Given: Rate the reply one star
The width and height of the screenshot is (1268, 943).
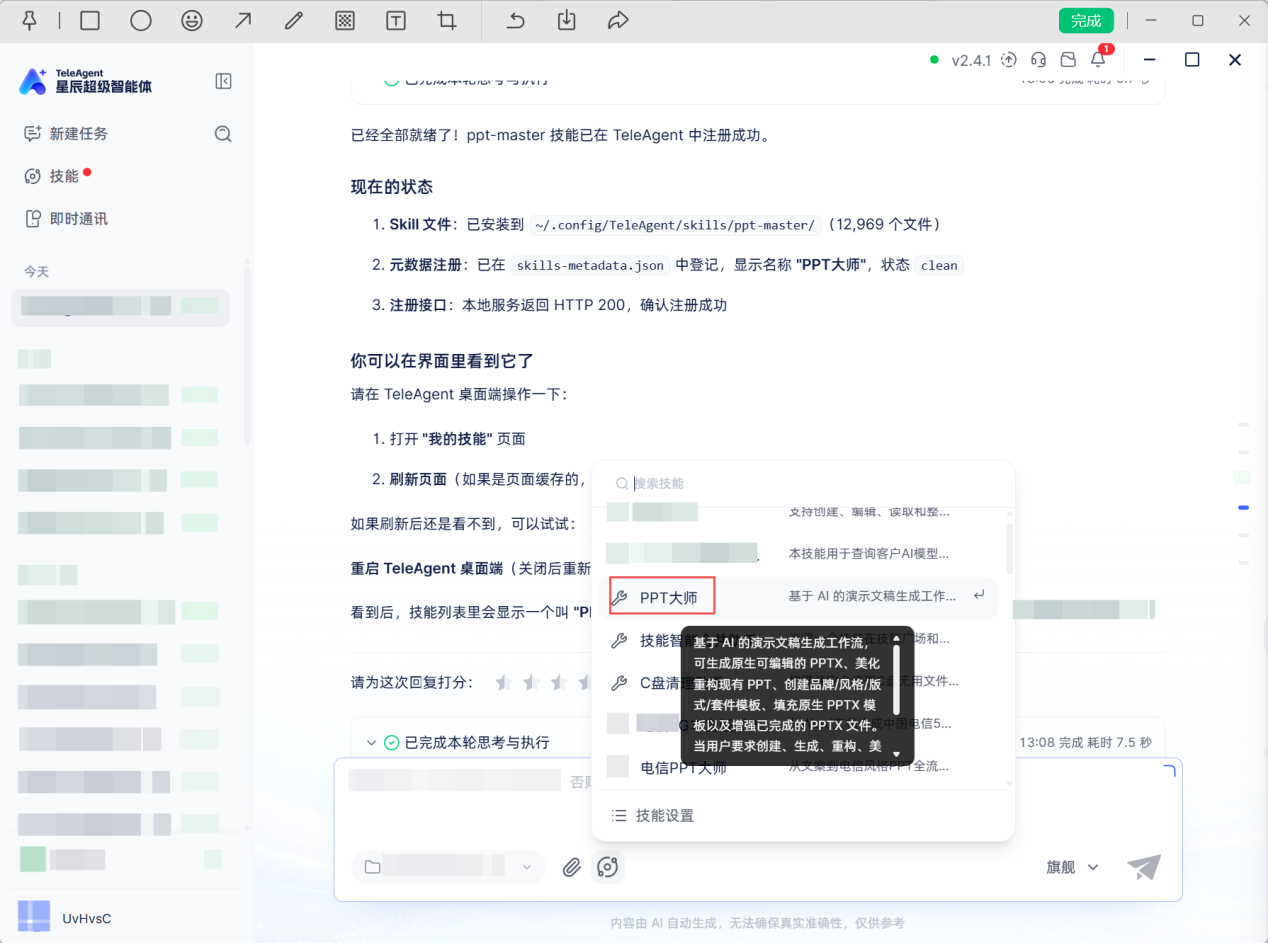Looking at the screenshot, I should 504,682.
